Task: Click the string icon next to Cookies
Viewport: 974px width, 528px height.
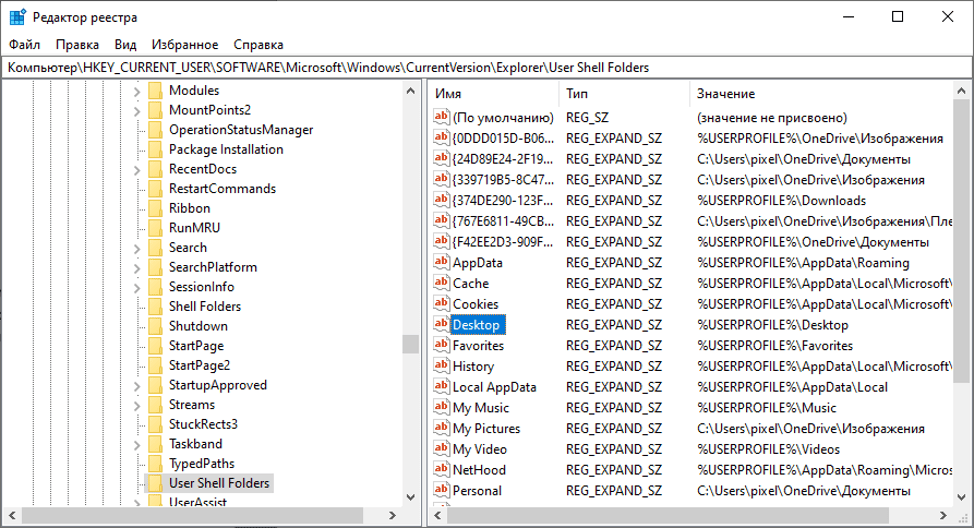Action: pyautogui.click(x=442, y=304)
